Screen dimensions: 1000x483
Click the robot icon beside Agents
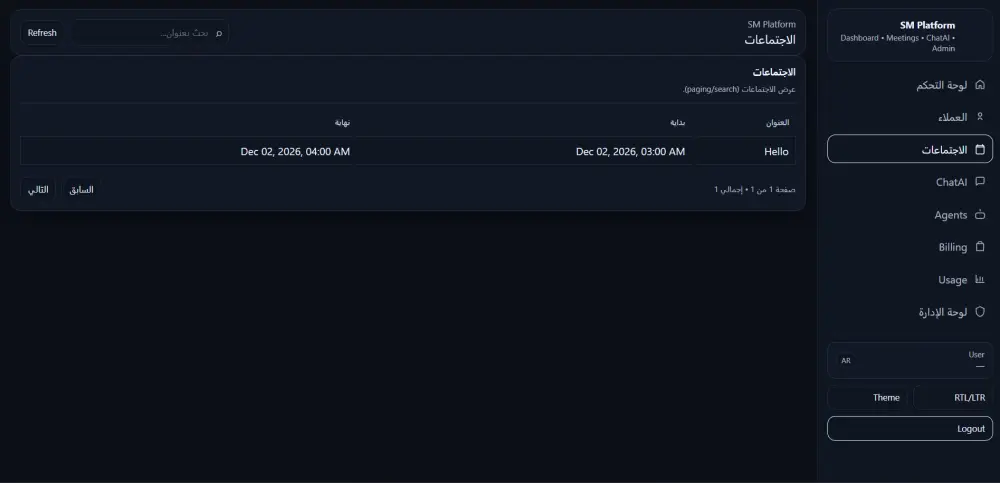(x=980, y=214)
